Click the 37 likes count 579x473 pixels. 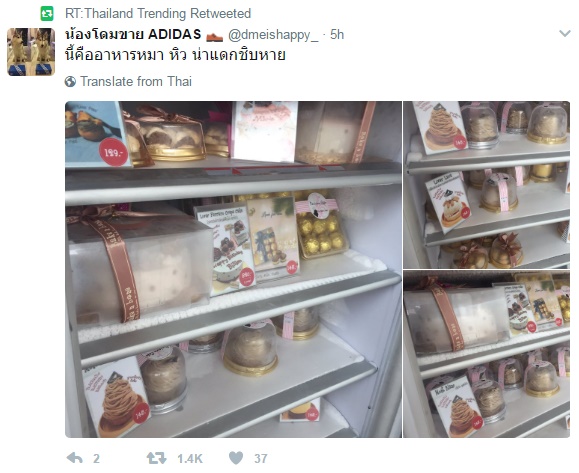[x=261, y=459]
